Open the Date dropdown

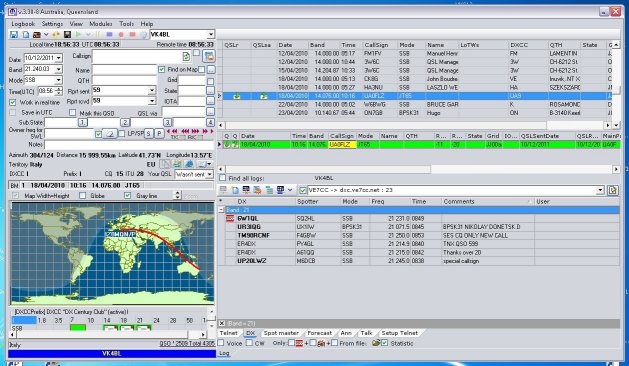pyautogui.click(x=59, y=58)
